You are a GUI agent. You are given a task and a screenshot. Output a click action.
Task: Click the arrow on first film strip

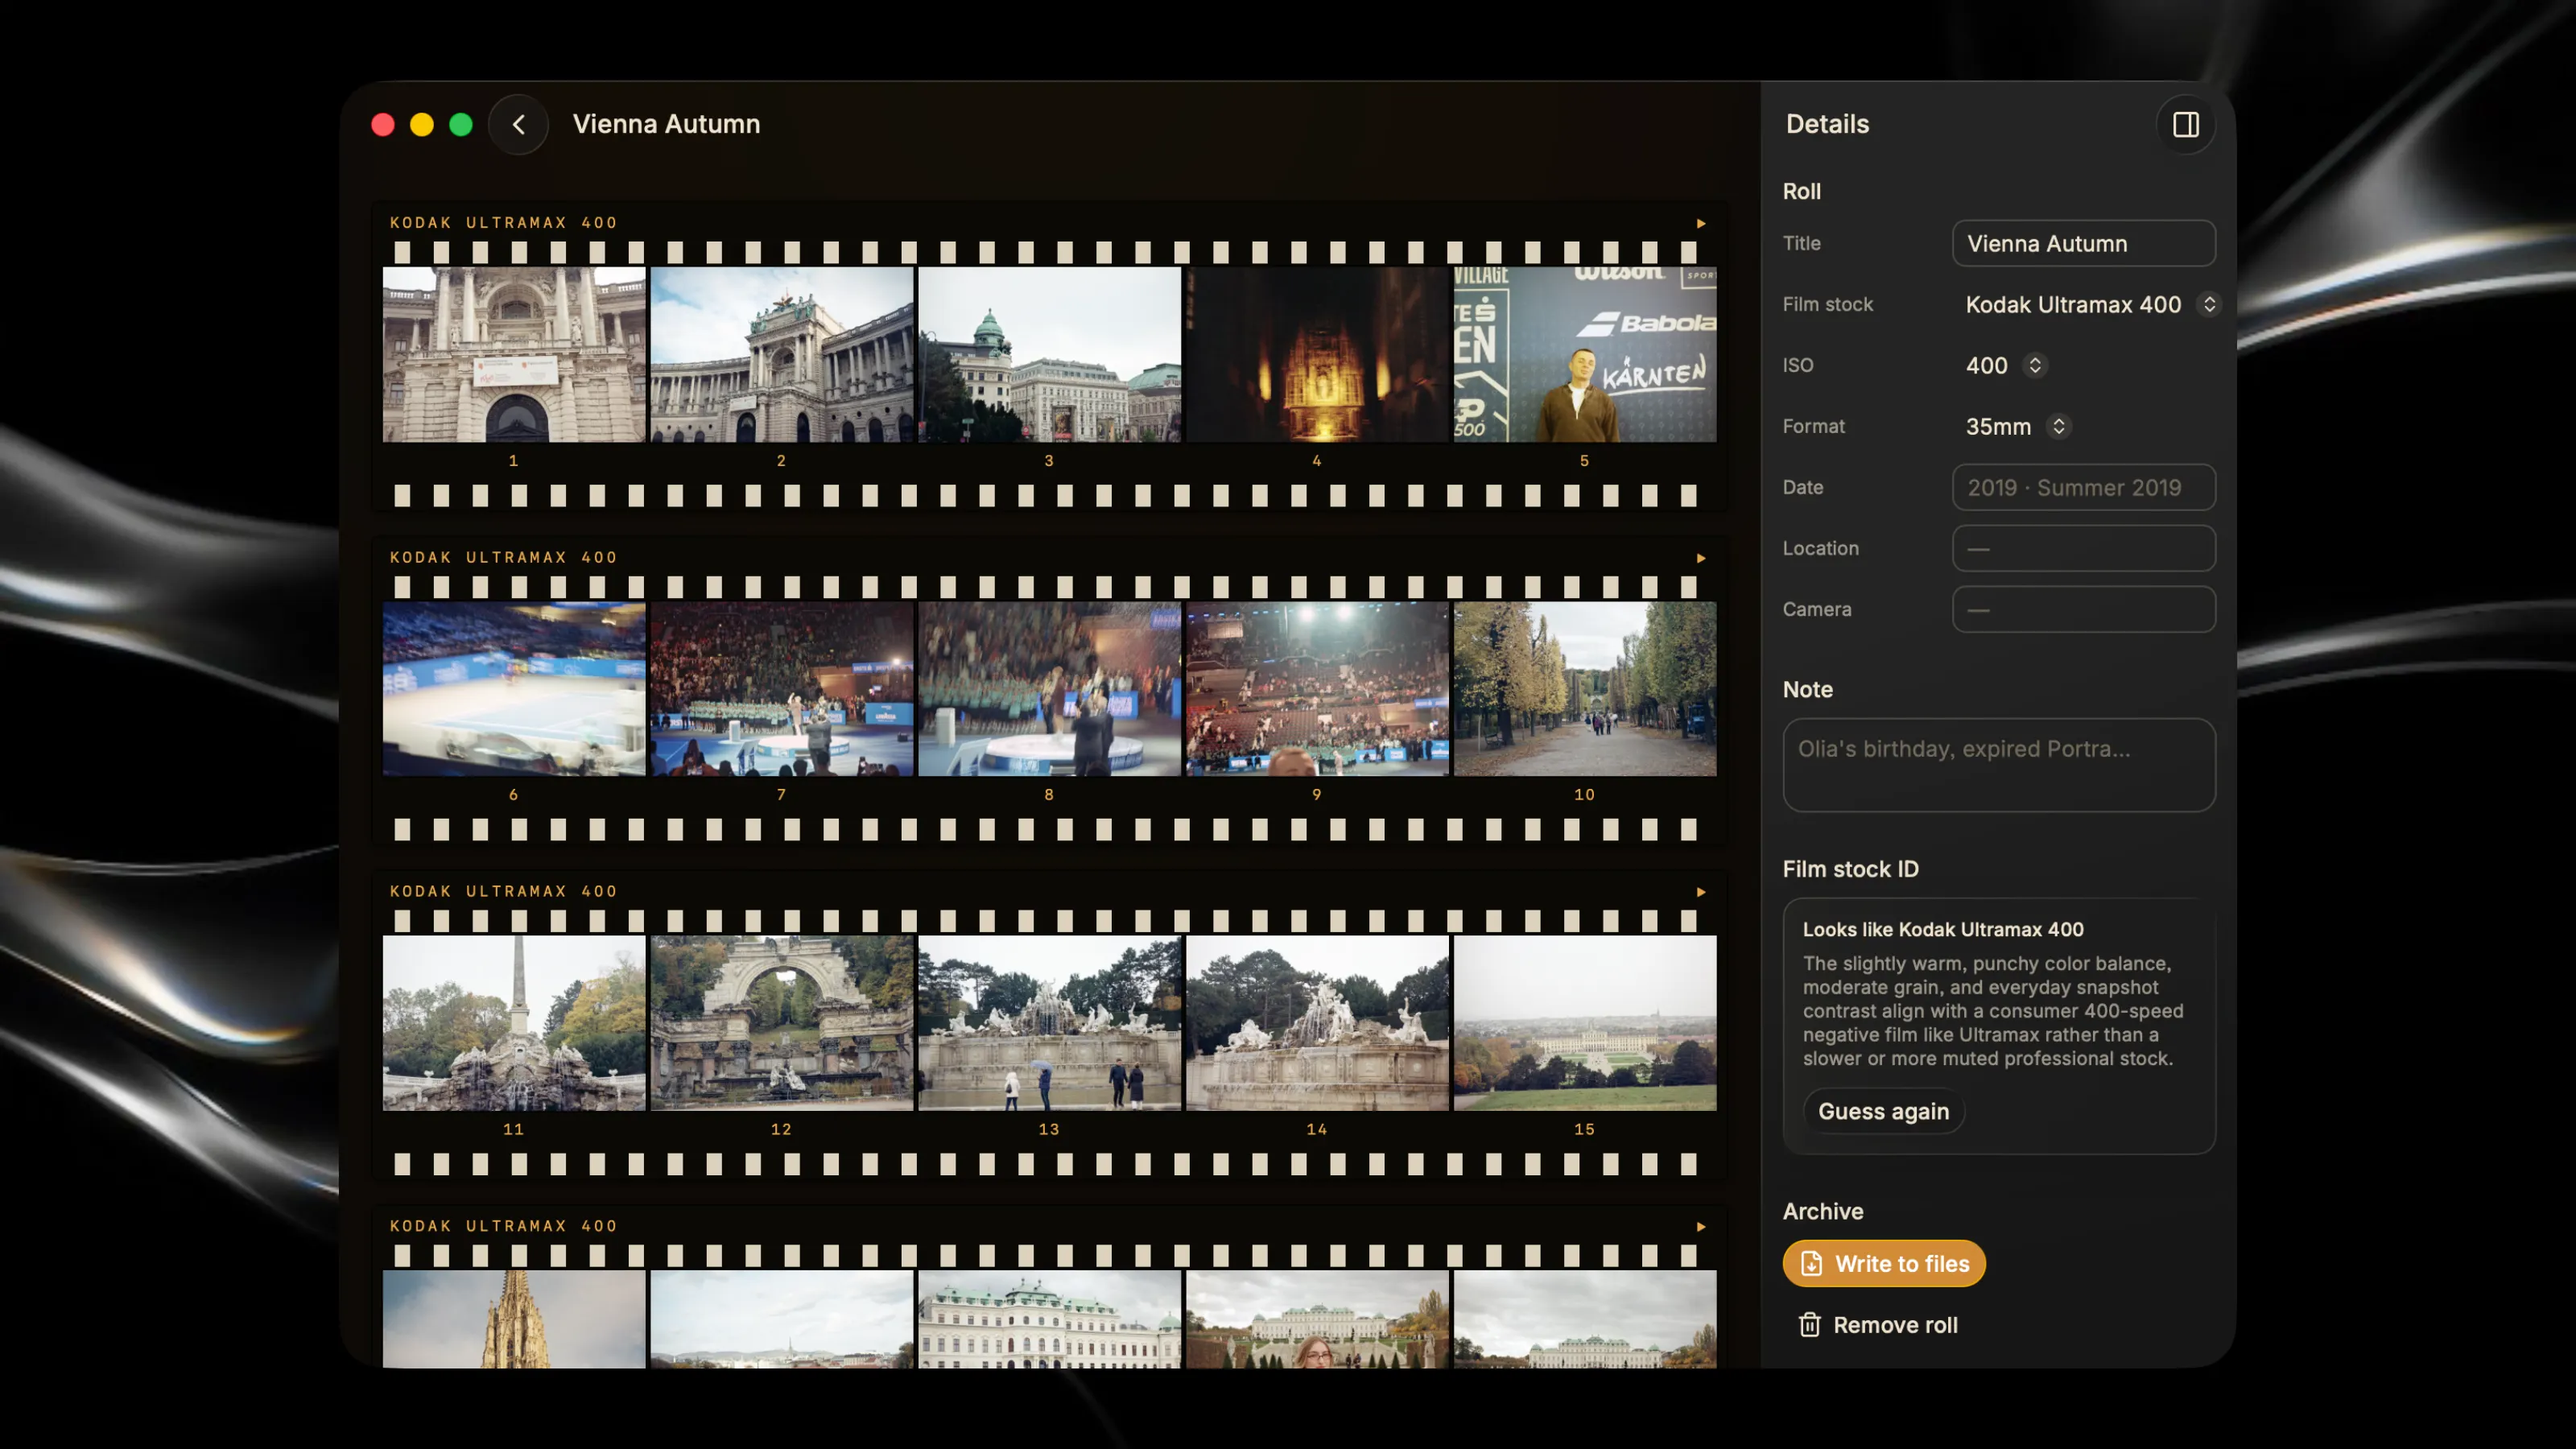(x=1700, y=223)
